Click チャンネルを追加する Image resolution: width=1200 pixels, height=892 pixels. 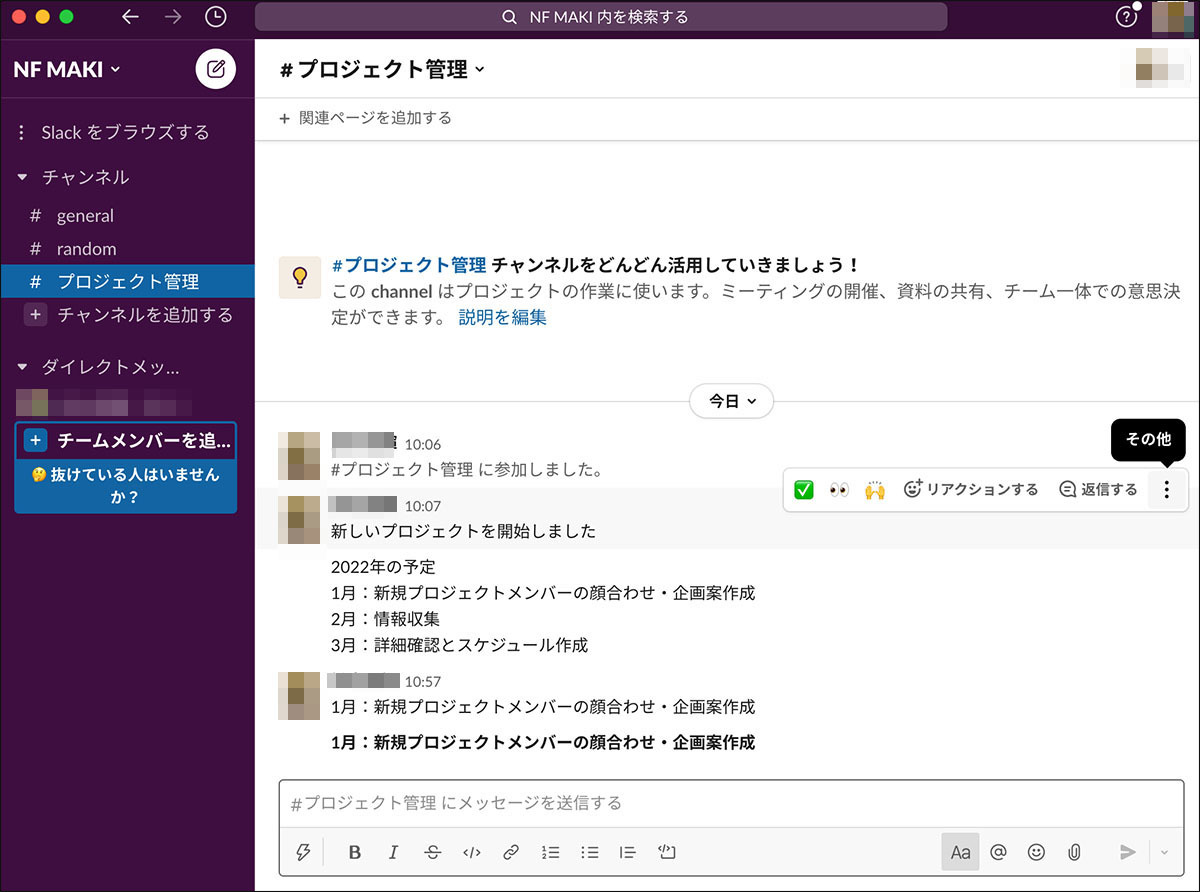(127, 315)
